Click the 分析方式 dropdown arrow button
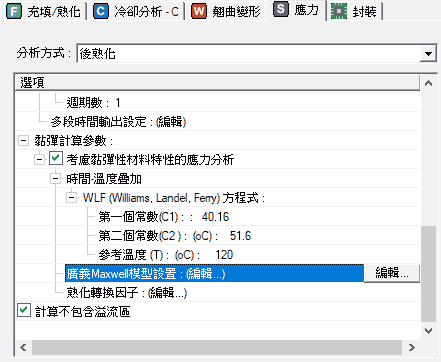This screenshot has width=441, height=362. point(428,53)
